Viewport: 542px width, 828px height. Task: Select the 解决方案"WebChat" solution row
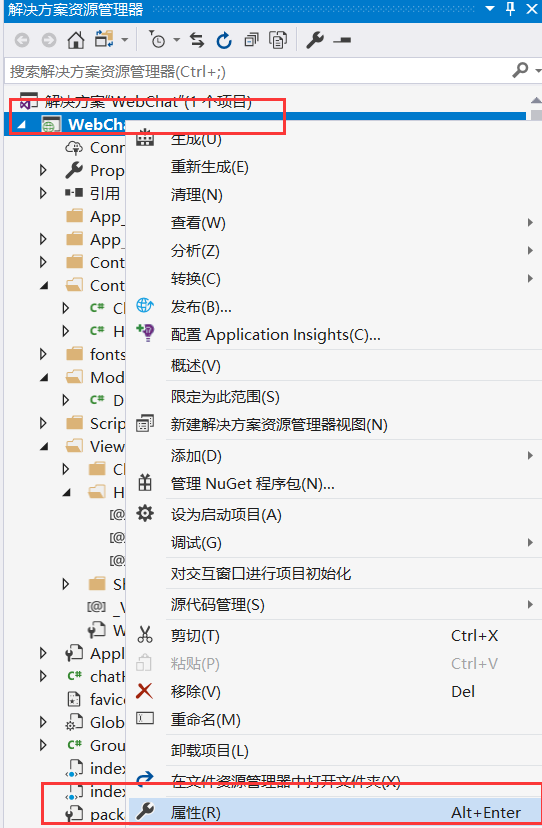pyautogui.click(x=135, y=101)
